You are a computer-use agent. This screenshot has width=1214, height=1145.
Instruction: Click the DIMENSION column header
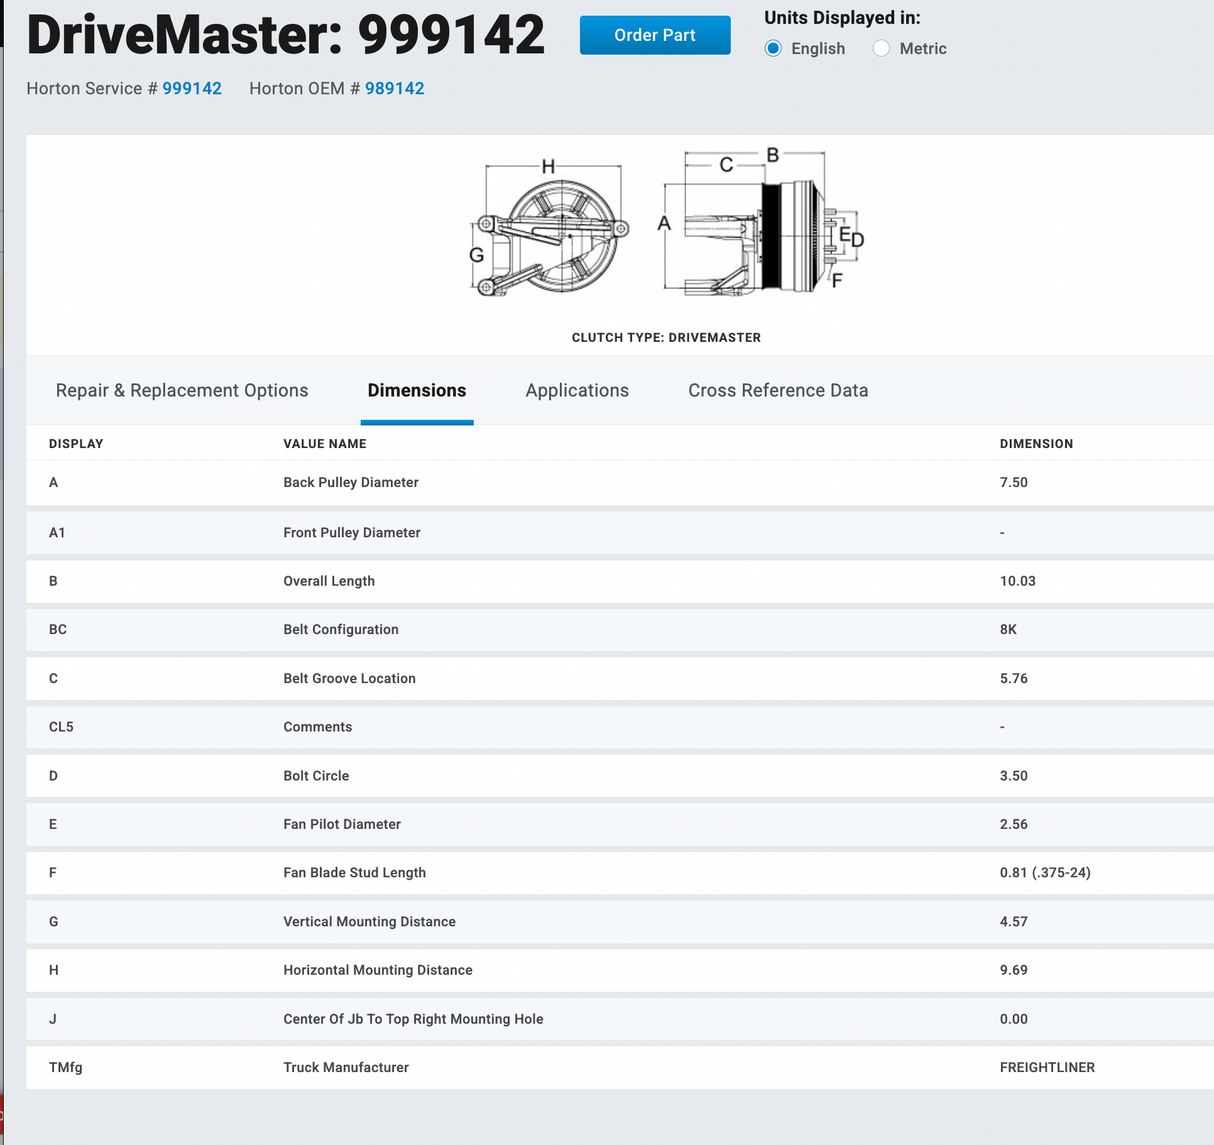click(x=1036, y=444)
